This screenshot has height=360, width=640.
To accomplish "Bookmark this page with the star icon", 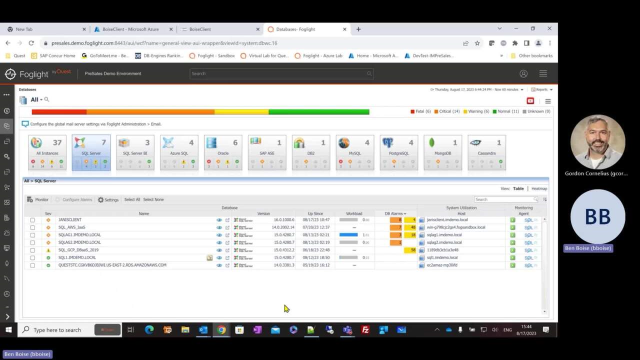I will point(477,43).
